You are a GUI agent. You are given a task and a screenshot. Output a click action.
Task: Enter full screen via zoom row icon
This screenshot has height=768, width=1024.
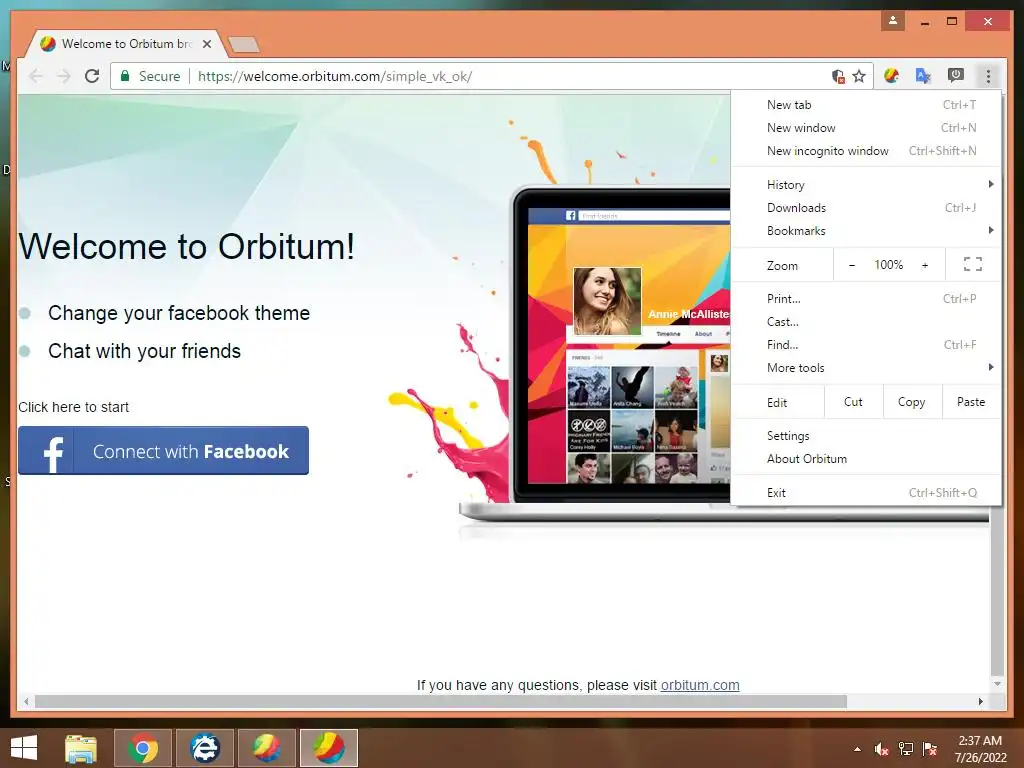[x=972, y=264]
